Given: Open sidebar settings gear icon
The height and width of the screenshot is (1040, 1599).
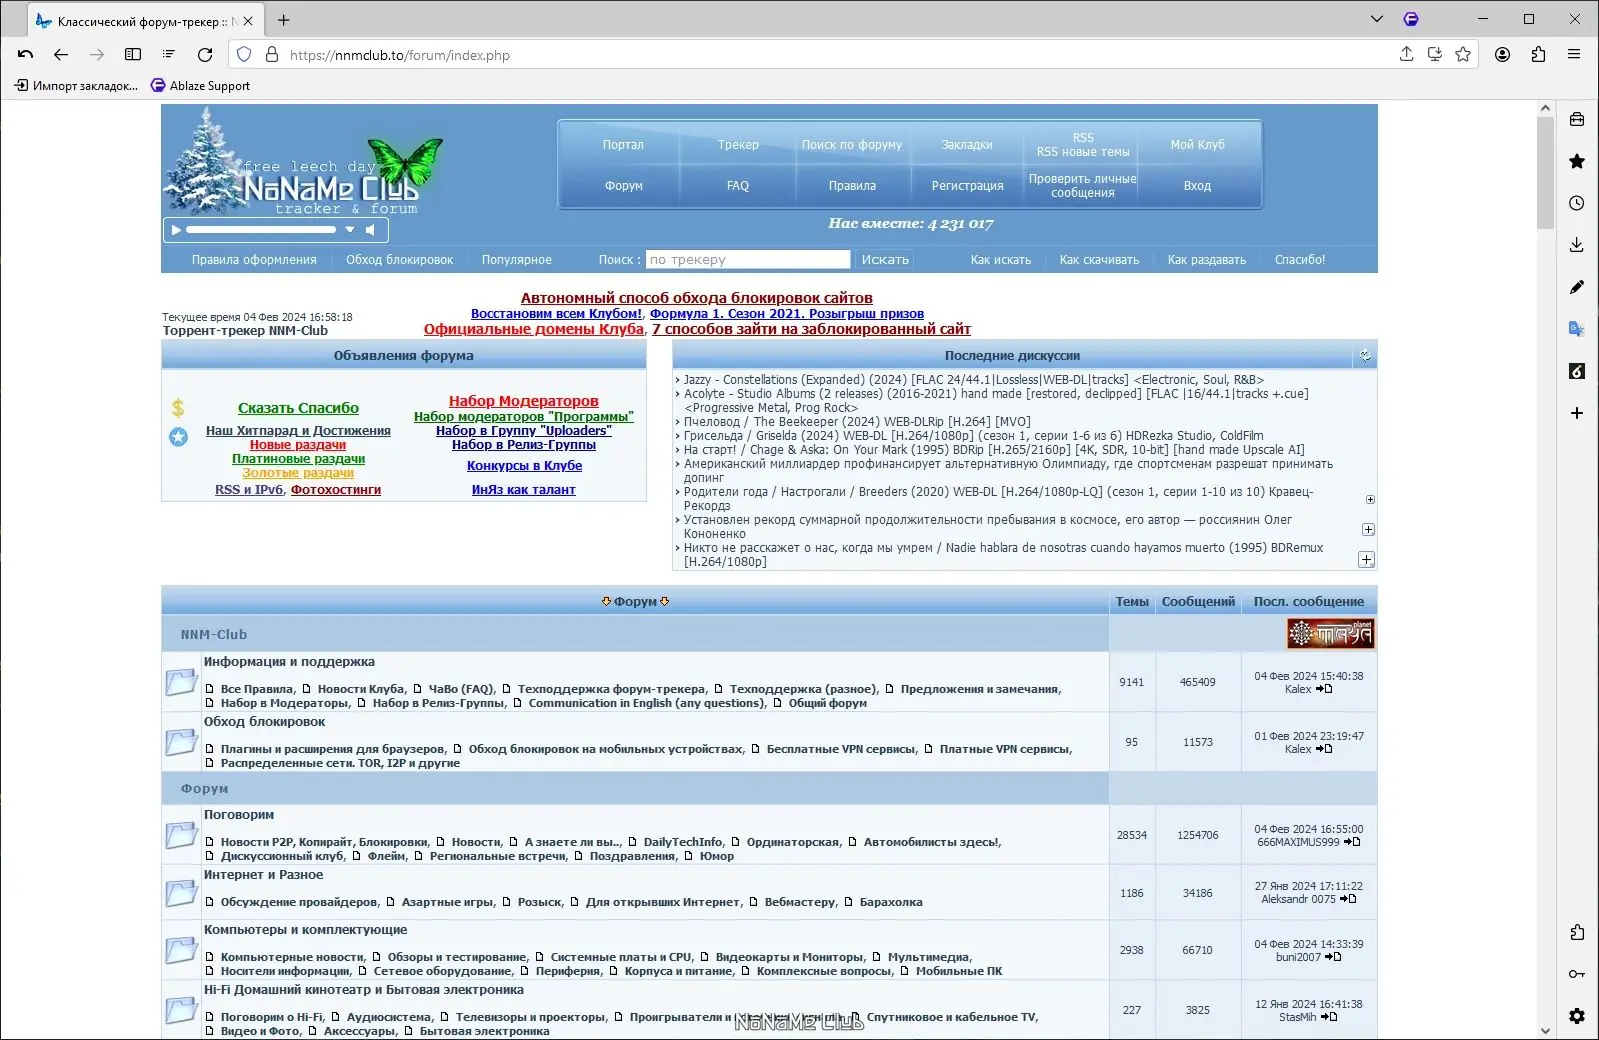Looking at the screenshot, I should pyautogui.click(x=1577, y=1016).
